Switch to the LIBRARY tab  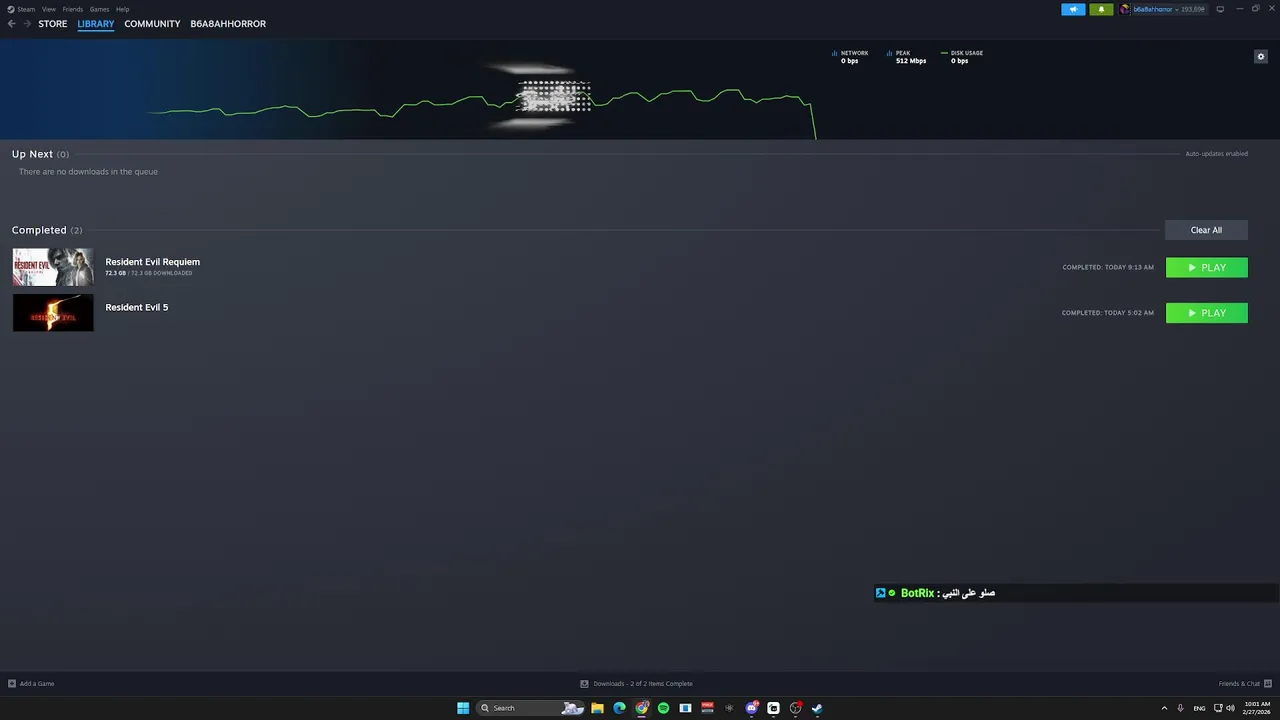pos(96,24)
